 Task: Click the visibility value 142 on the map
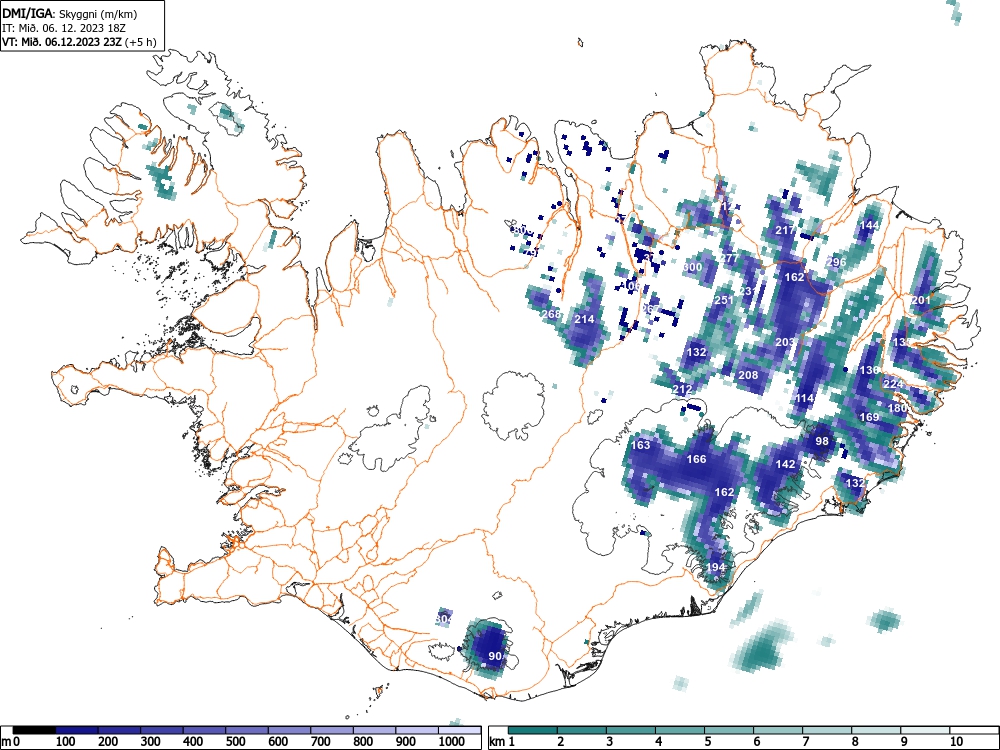pos(786,464)
